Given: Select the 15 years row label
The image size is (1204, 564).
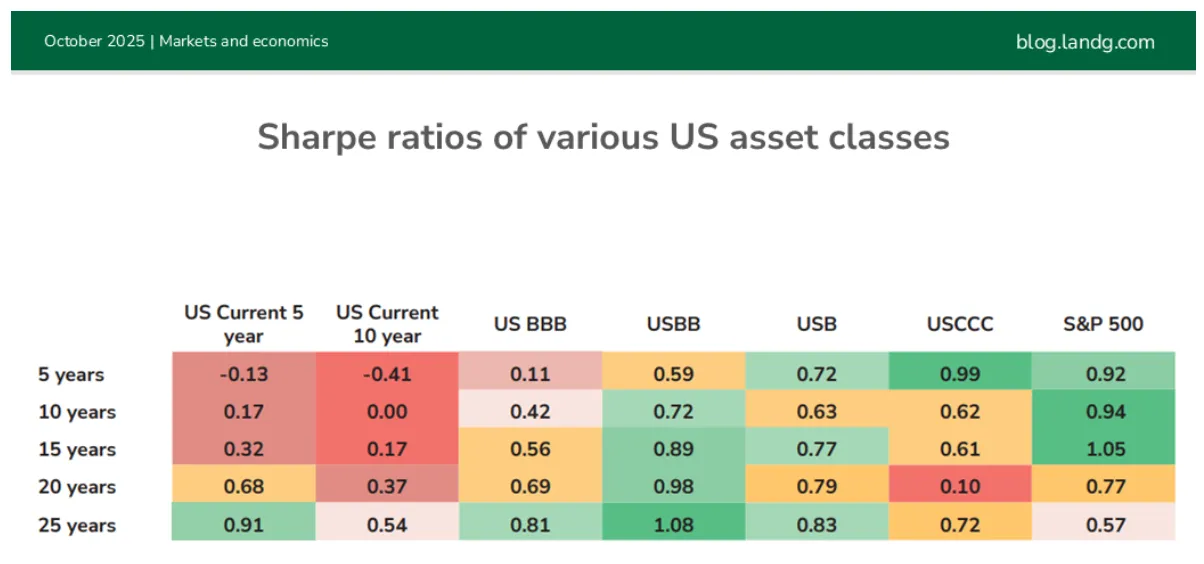Looking at the screenshot, I should pos(77,450).
